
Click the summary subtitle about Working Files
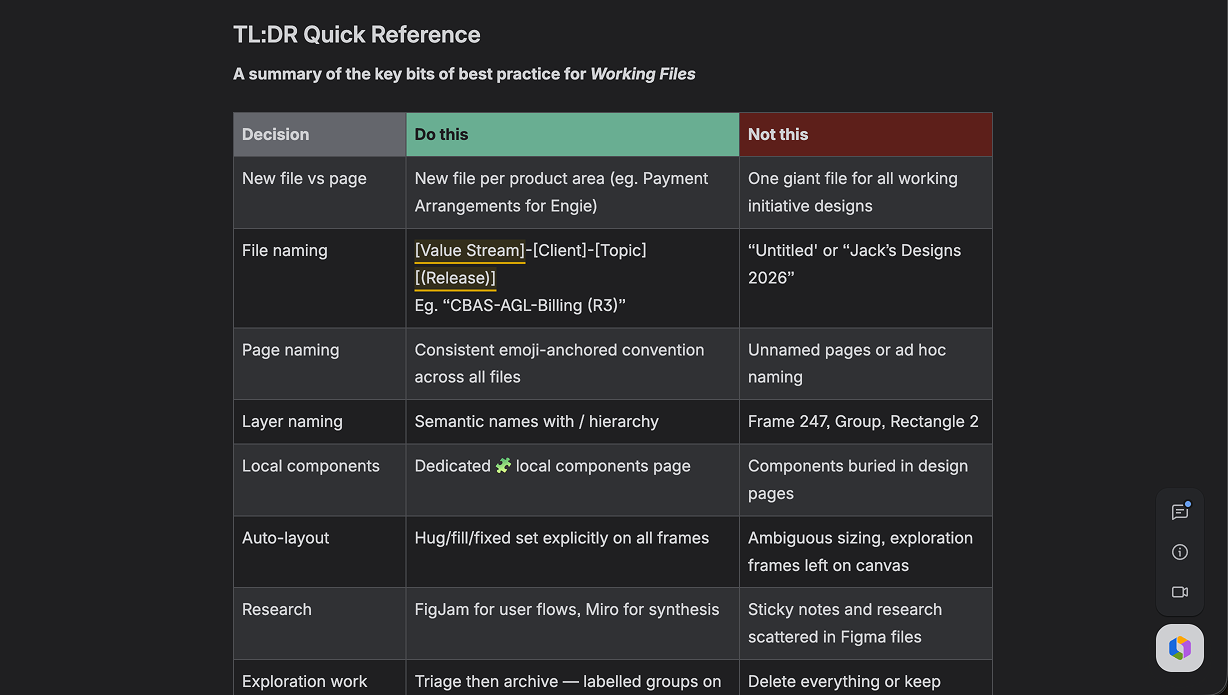tap(464, 74)
